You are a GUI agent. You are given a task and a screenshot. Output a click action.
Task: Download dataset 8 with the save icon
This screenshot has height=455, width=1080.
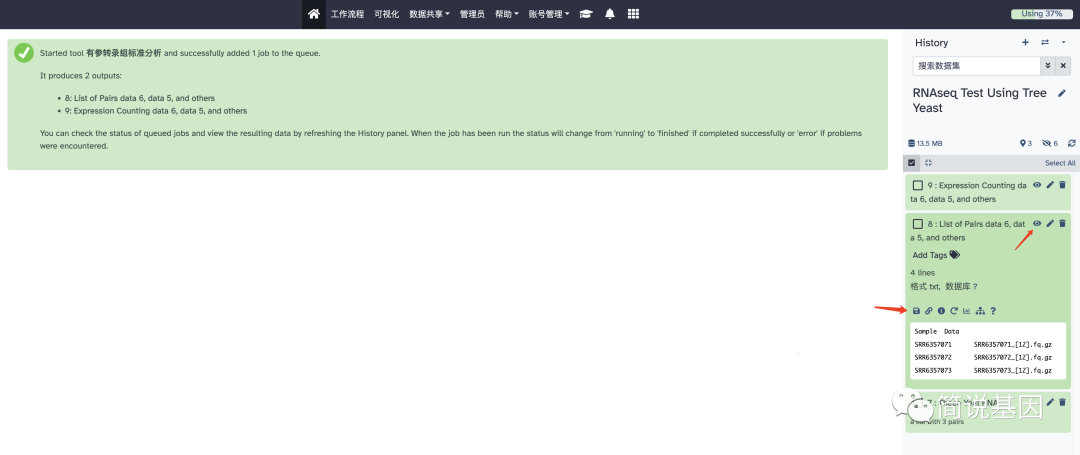tap(916, 311)
